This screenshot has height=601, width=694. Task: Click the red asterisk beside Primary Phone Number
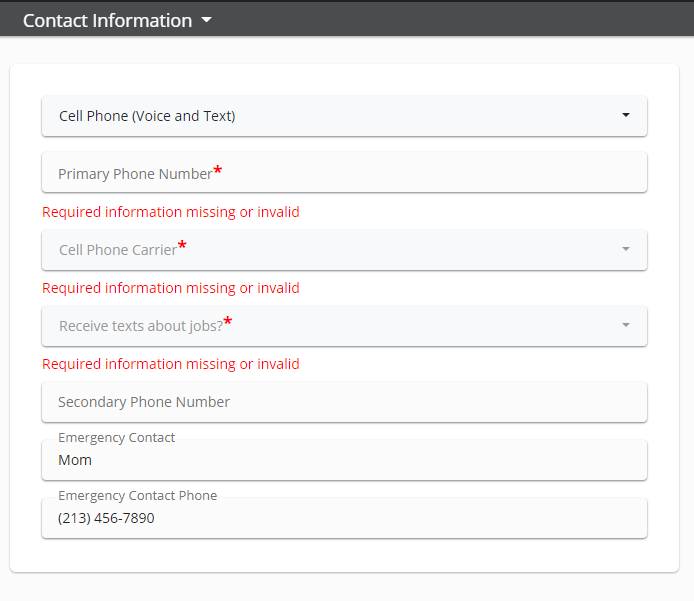218,171
